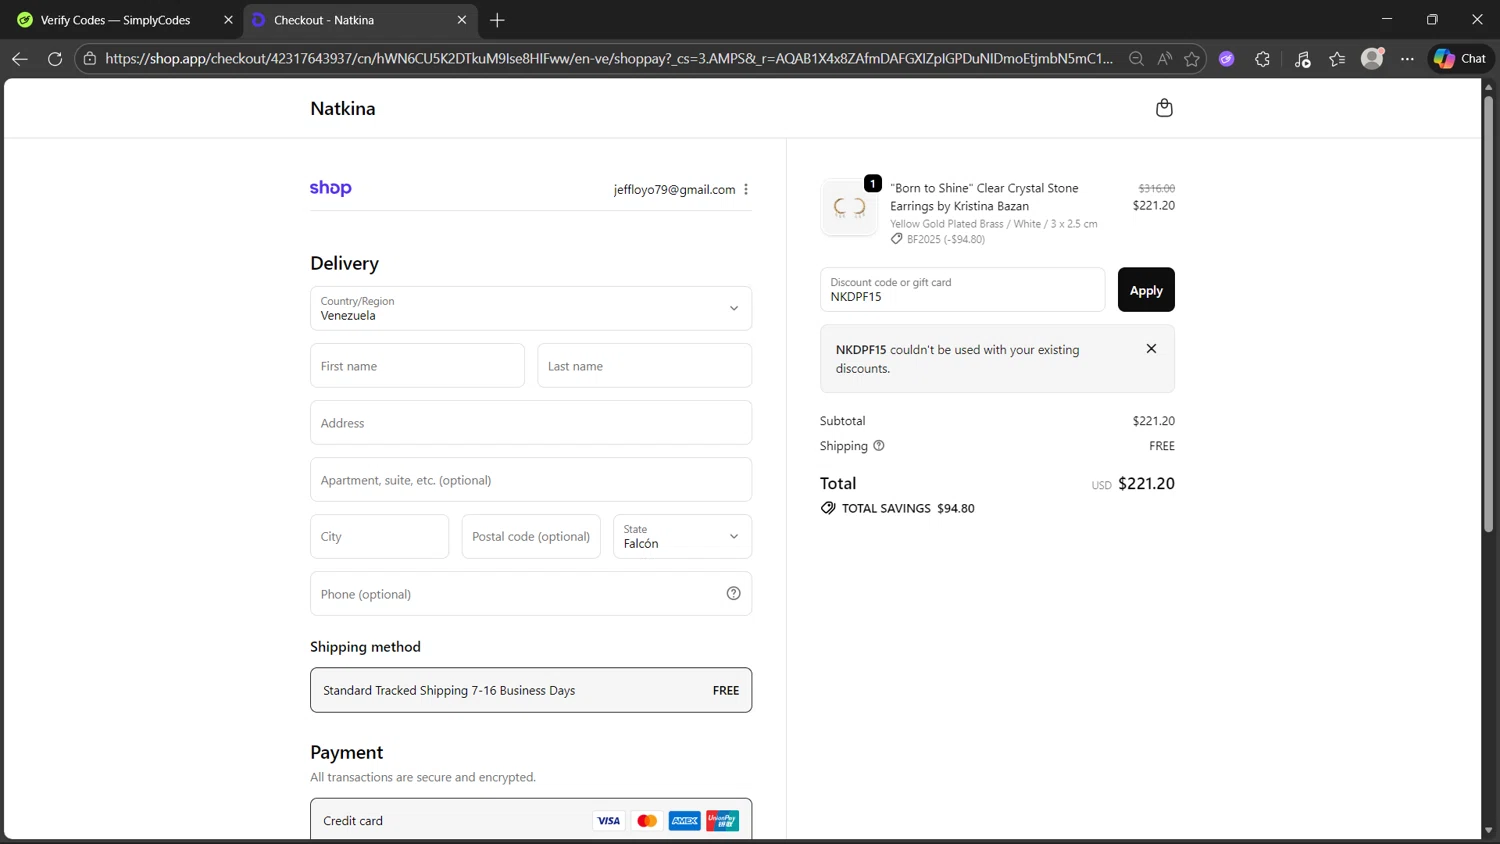Open the browser profile avatar
1500x844 pixels.
(x=1373, y=59)
